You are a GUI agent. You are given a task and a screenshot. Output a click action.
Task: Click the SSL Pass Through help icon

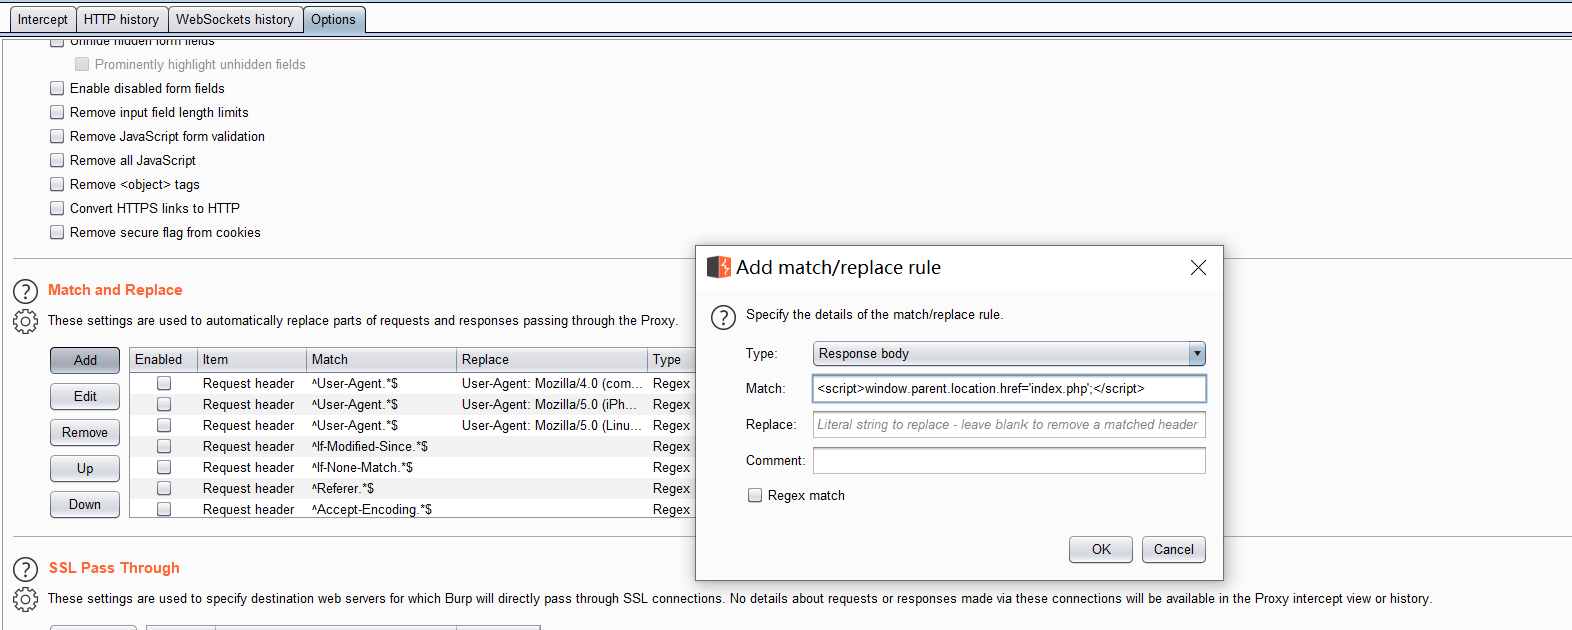click(25, 569)
